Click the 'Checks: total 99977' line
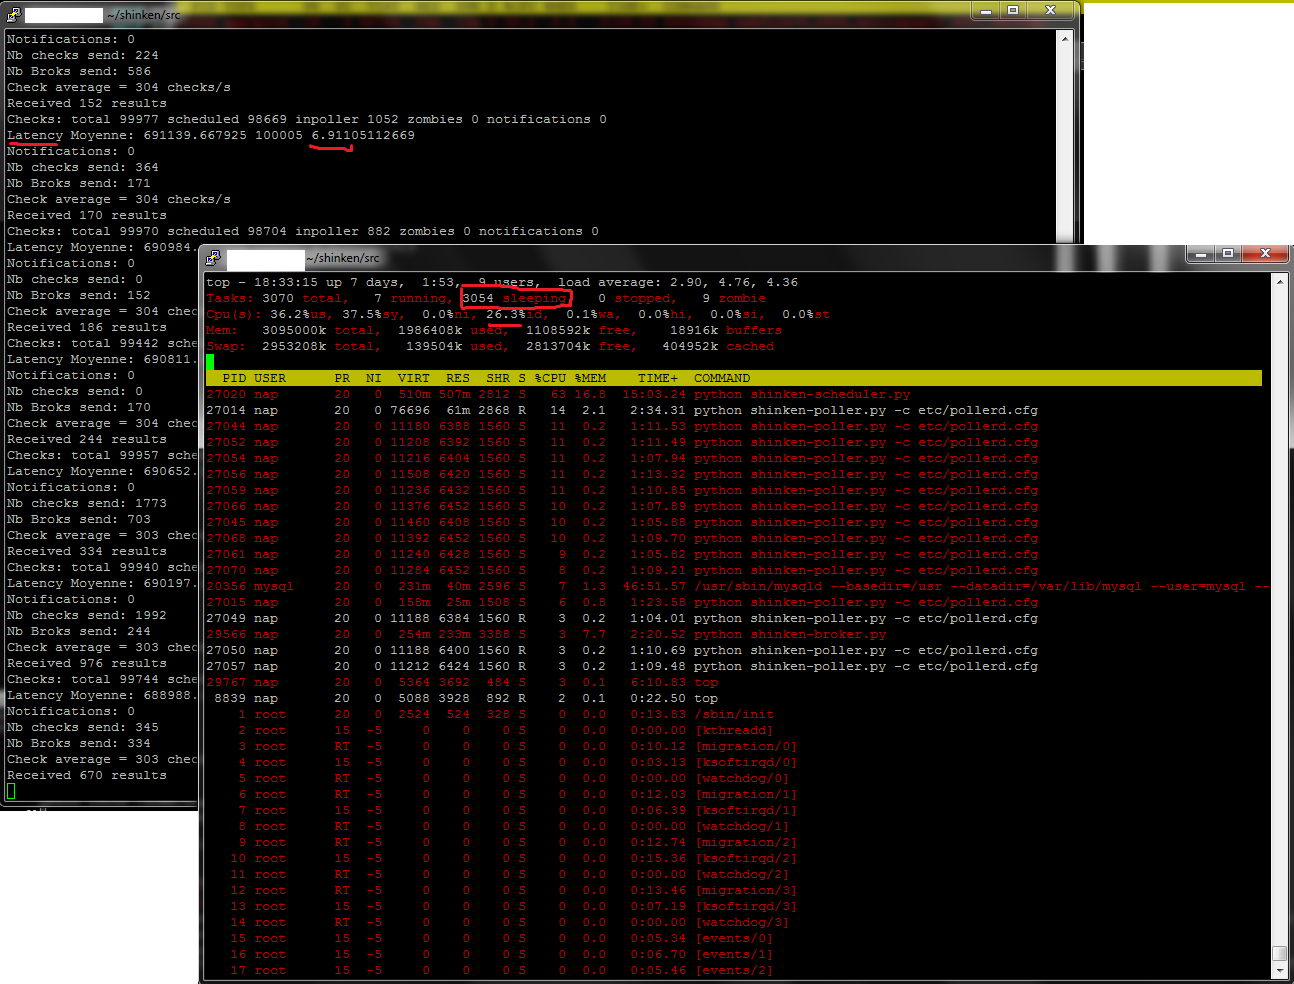 (307, 119)
